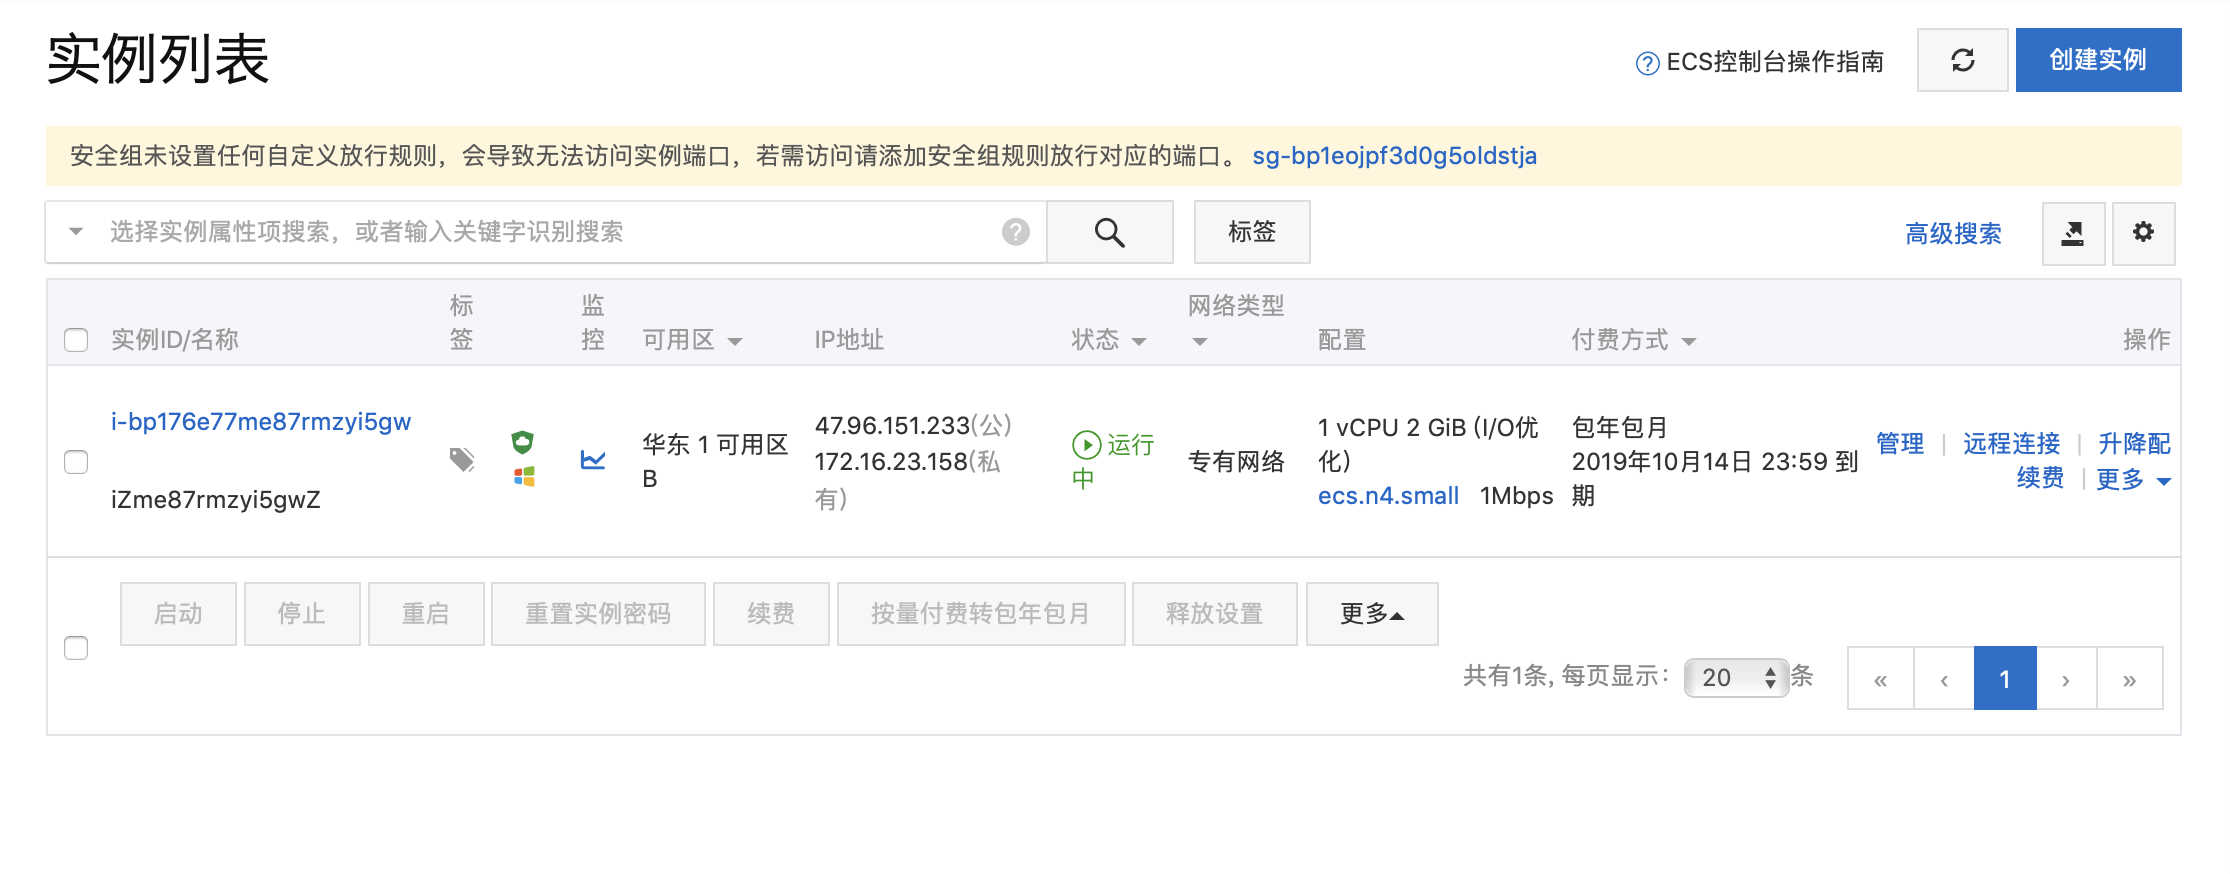Open the 状态 filter dropdown
2230x874 pixels.
pos(1139,341)
